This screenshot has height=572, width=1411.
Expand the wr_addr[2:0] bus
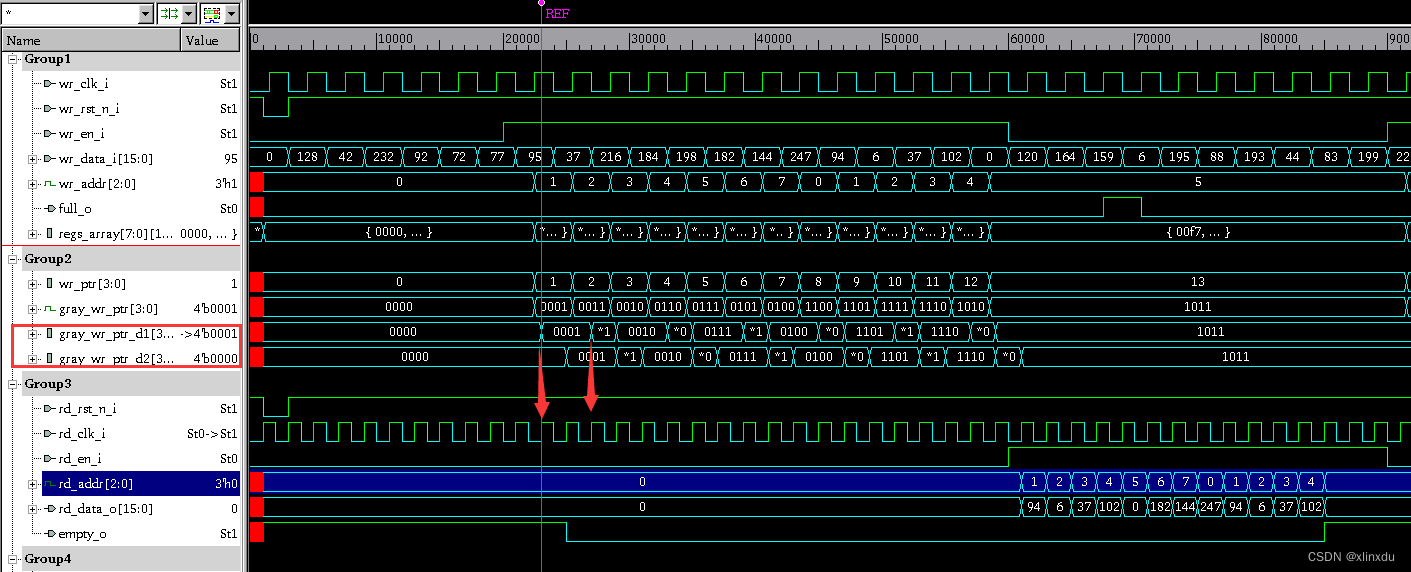[33, 184]
